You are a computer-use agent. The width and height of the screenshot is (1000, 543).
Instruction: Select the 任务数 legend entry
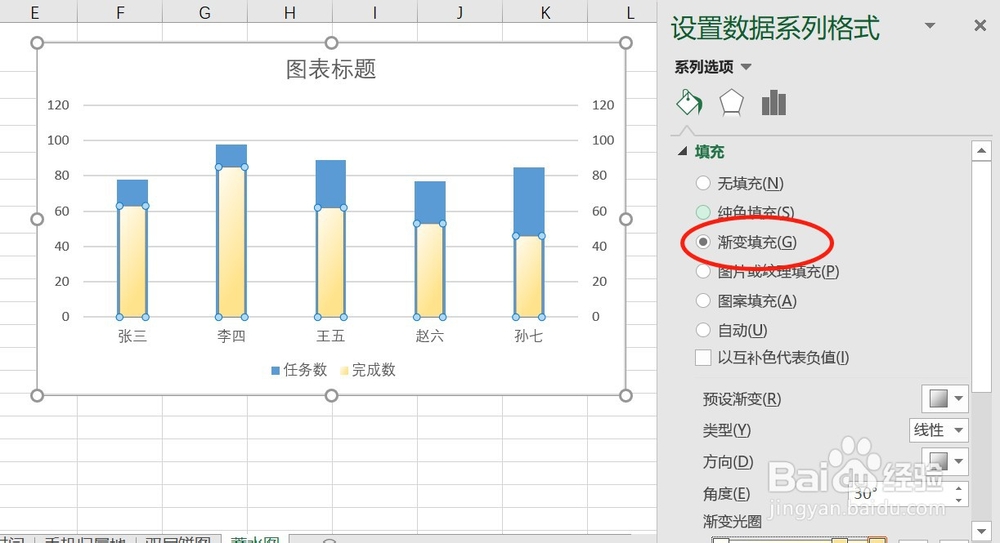(299, 370)
